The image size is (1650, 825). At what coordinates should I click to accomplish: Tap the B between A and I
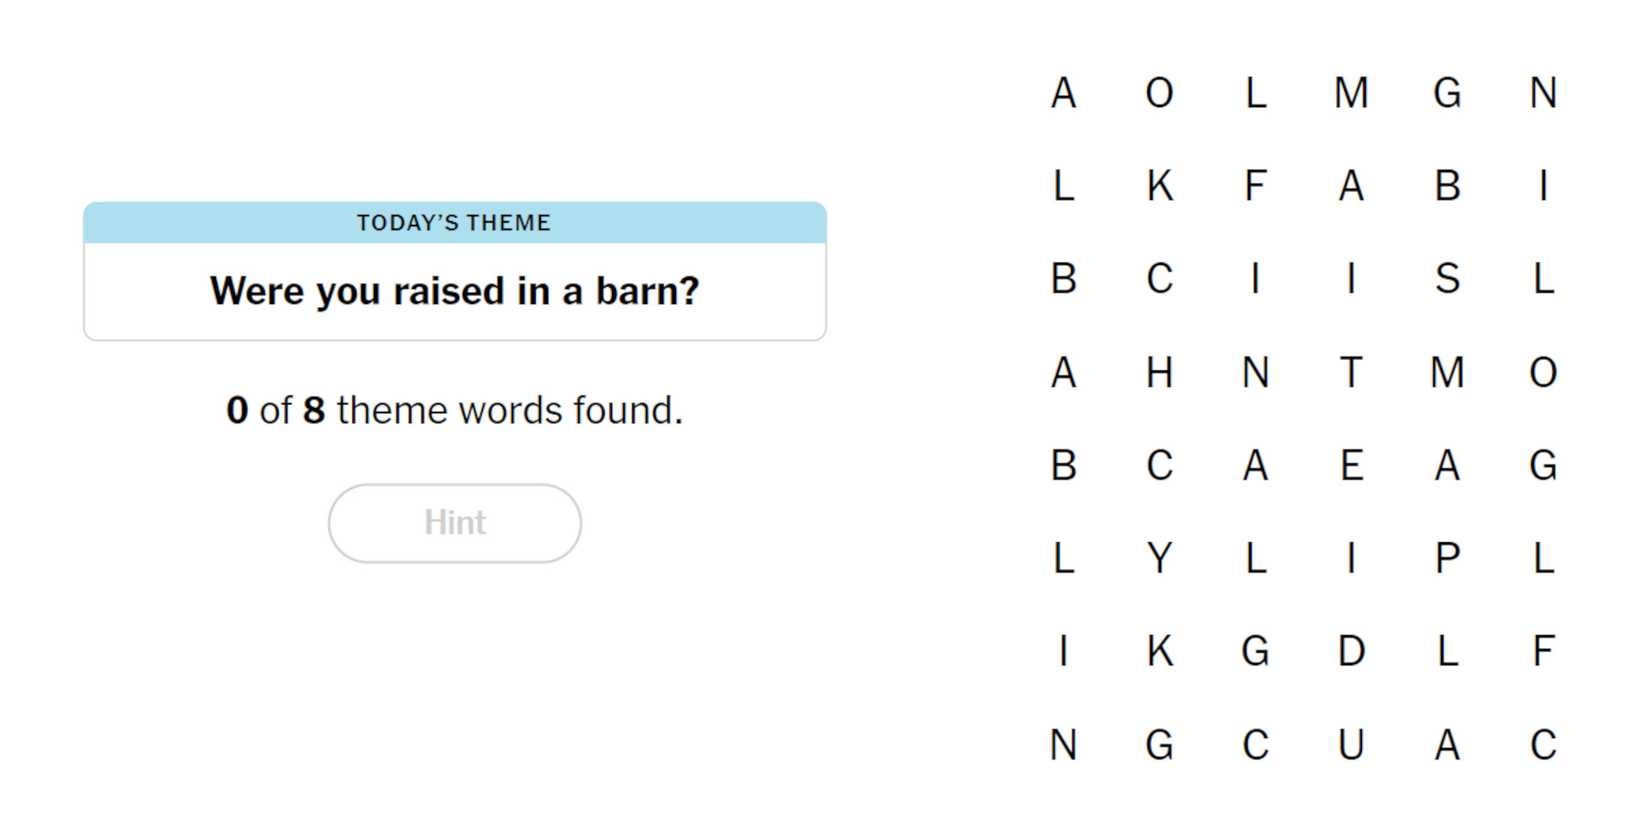(1447, 185)
